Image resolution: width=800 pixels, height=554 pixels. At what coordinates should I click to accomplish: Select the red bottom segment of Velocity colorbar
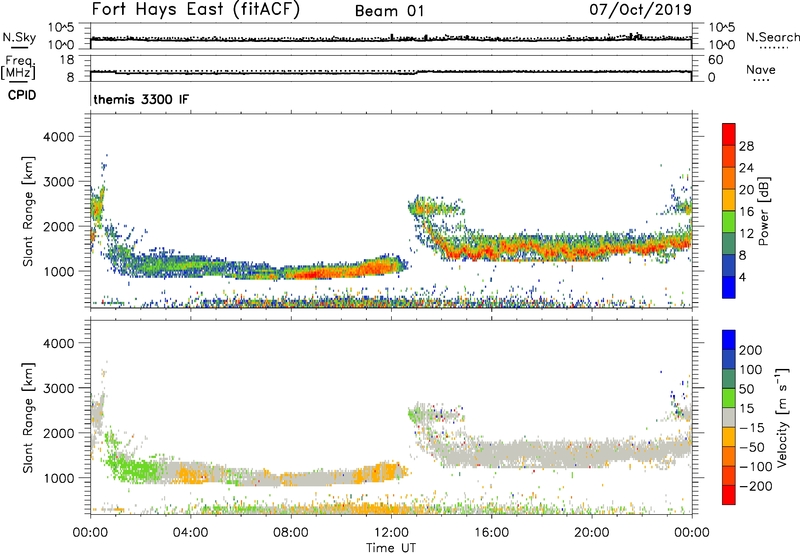coord(729,495)
